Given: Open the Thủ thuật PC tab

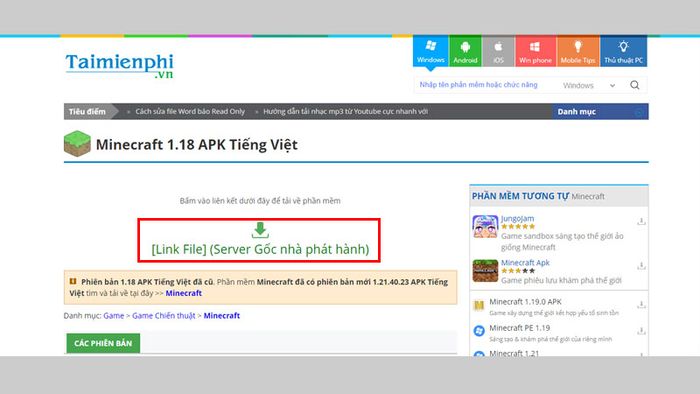Looking at the screenshot, I should tap(623, 51).
